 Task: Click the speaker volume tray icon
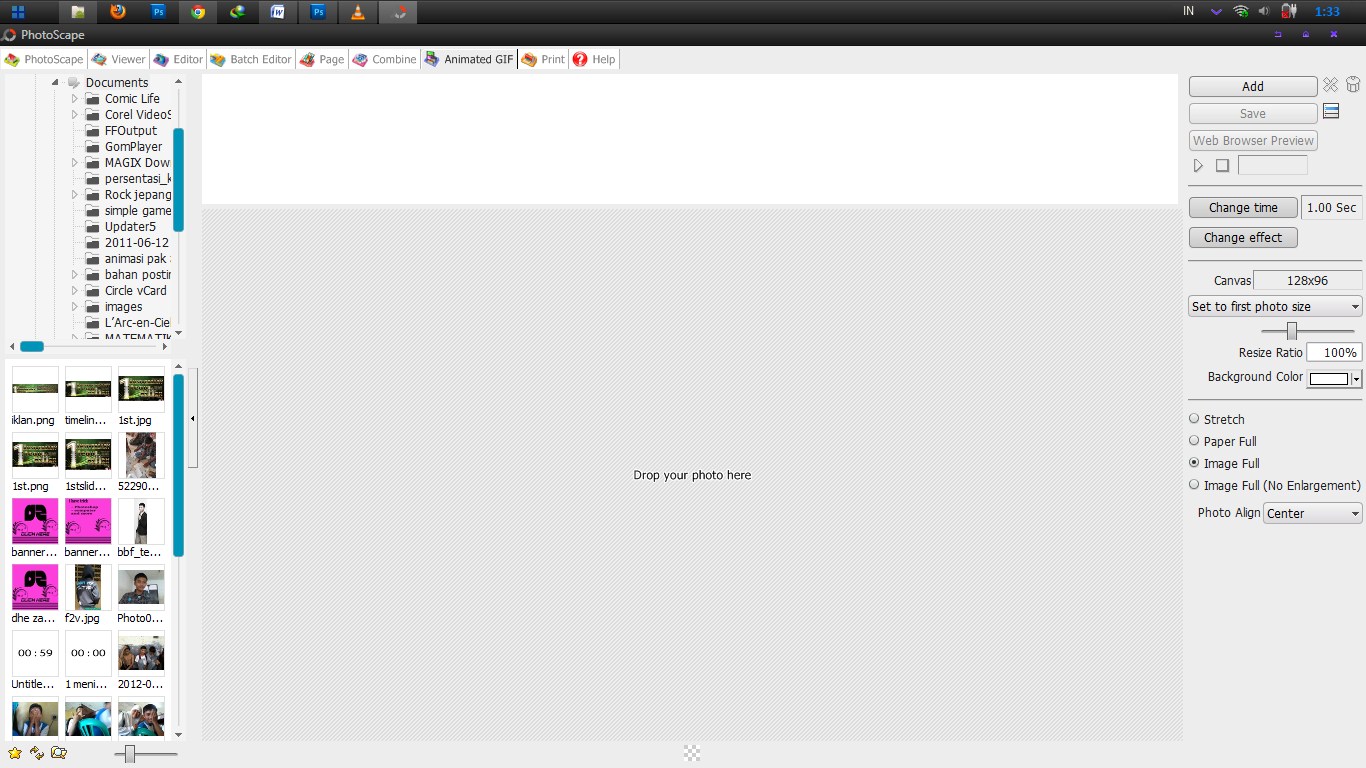pos(1264,11)
